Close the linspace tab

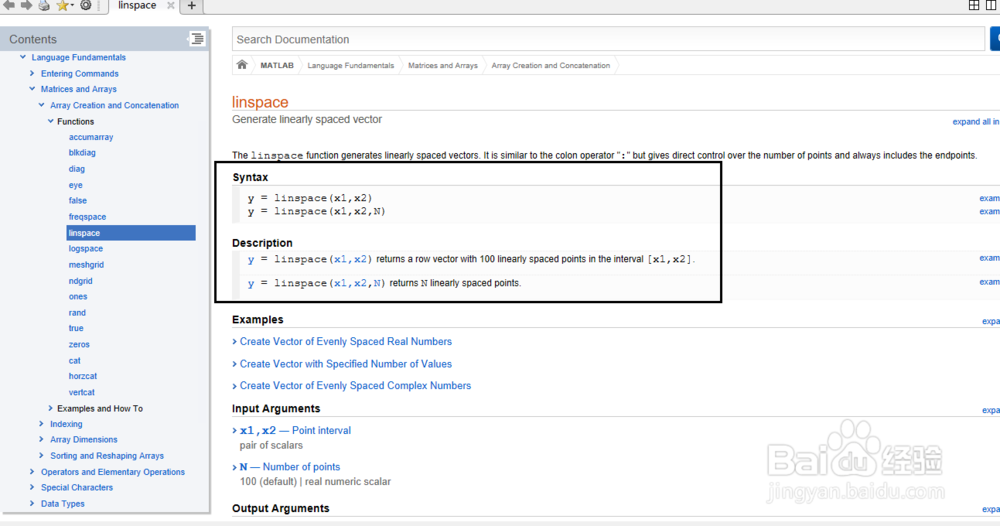click(169, 5)
